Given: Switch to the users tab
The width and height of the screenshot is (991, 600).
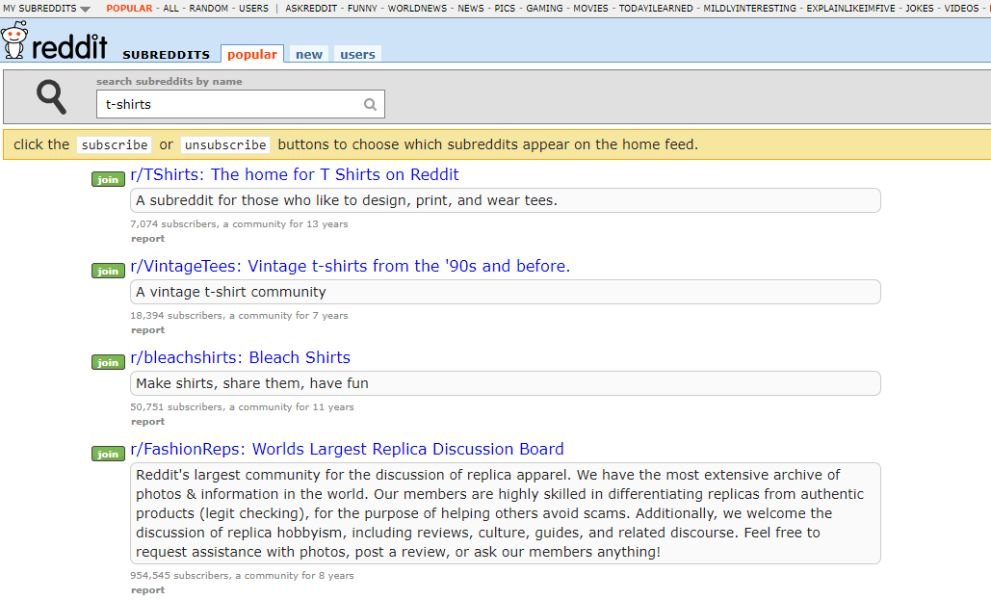Looking at the screenshot, I should point(358,54).
